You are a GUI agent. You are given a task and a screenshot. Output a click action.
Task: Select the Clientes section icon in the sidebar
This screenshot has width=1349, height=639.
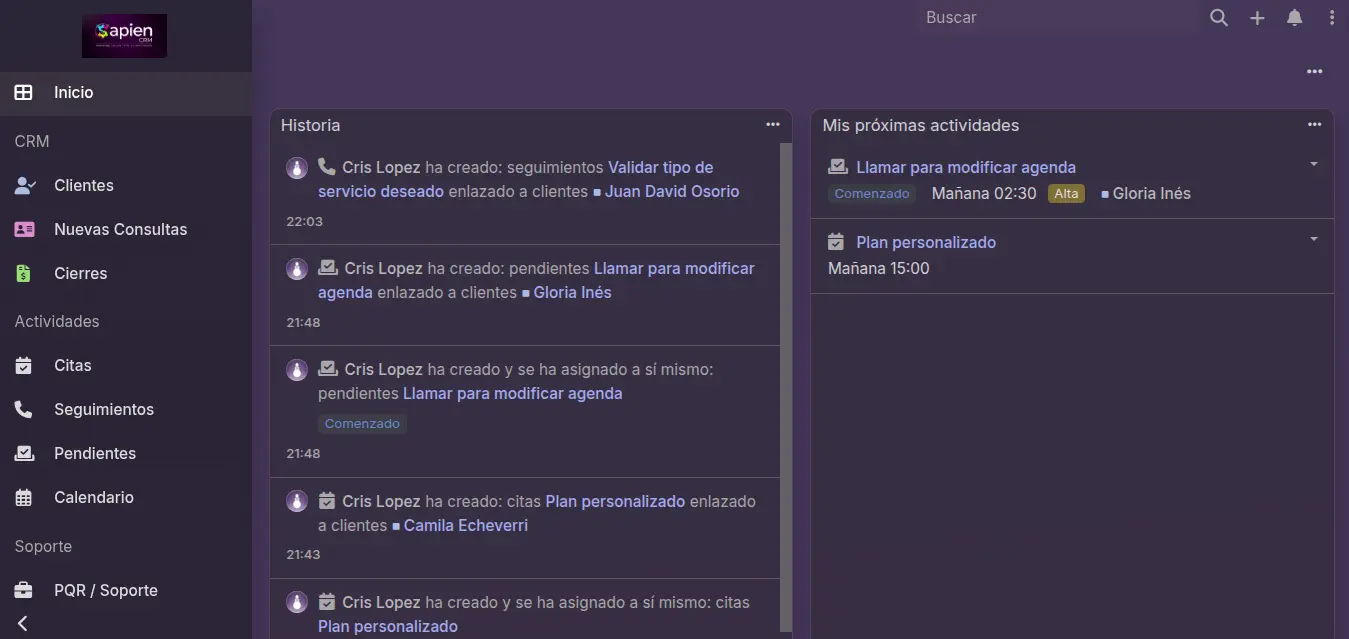[x=23, y=184]
